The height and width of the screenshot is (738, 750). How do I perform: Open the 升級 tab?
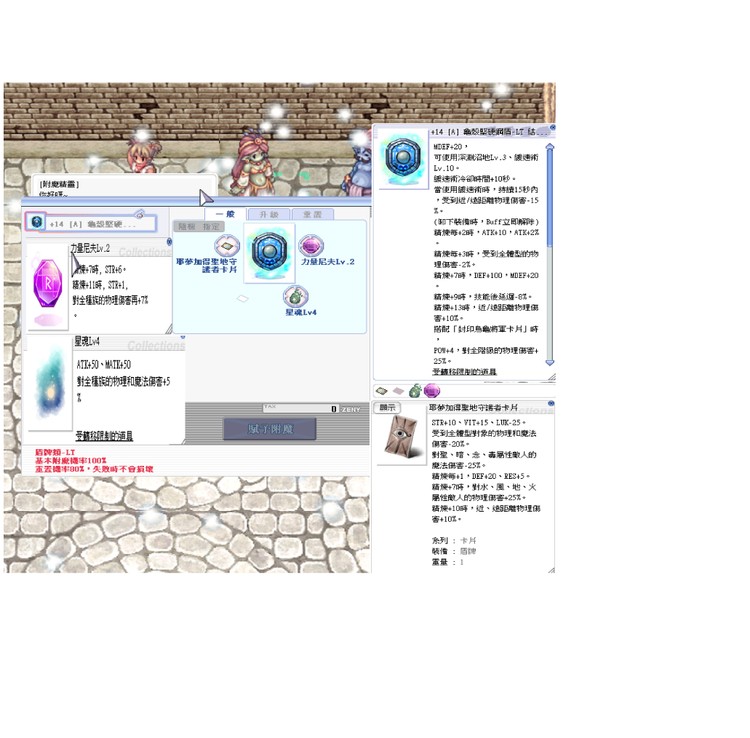tap(268, 215)
